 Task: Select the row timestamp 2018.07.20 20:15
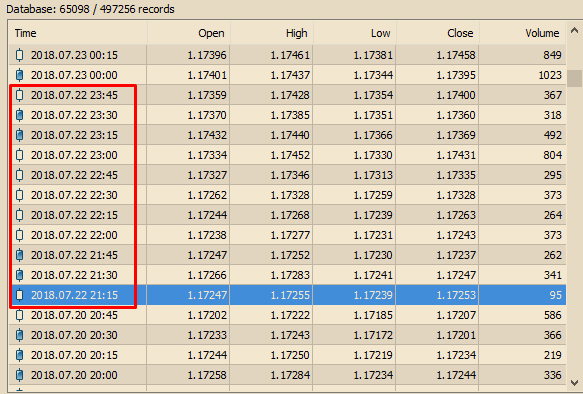click(x=74, y=355)
